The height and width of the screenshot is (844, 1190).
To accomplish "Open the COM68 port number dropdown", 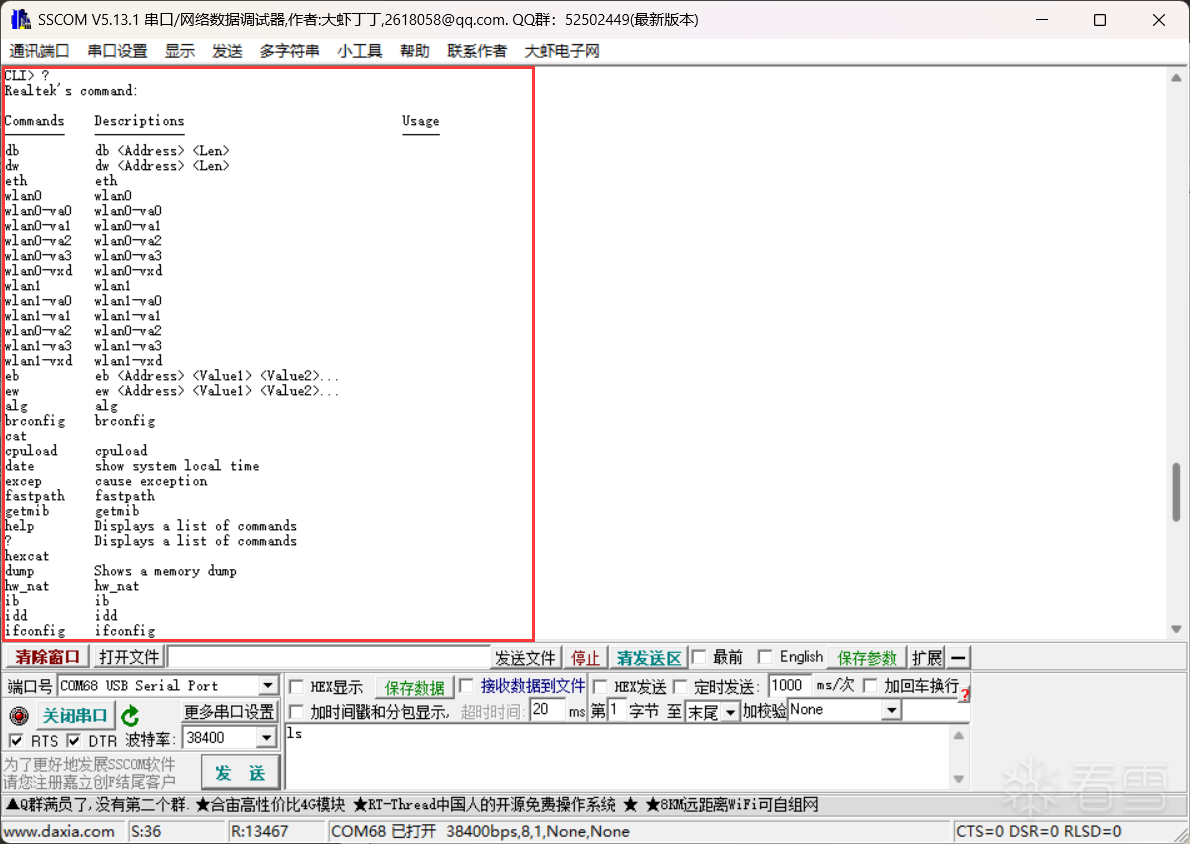I will point(268,686).
